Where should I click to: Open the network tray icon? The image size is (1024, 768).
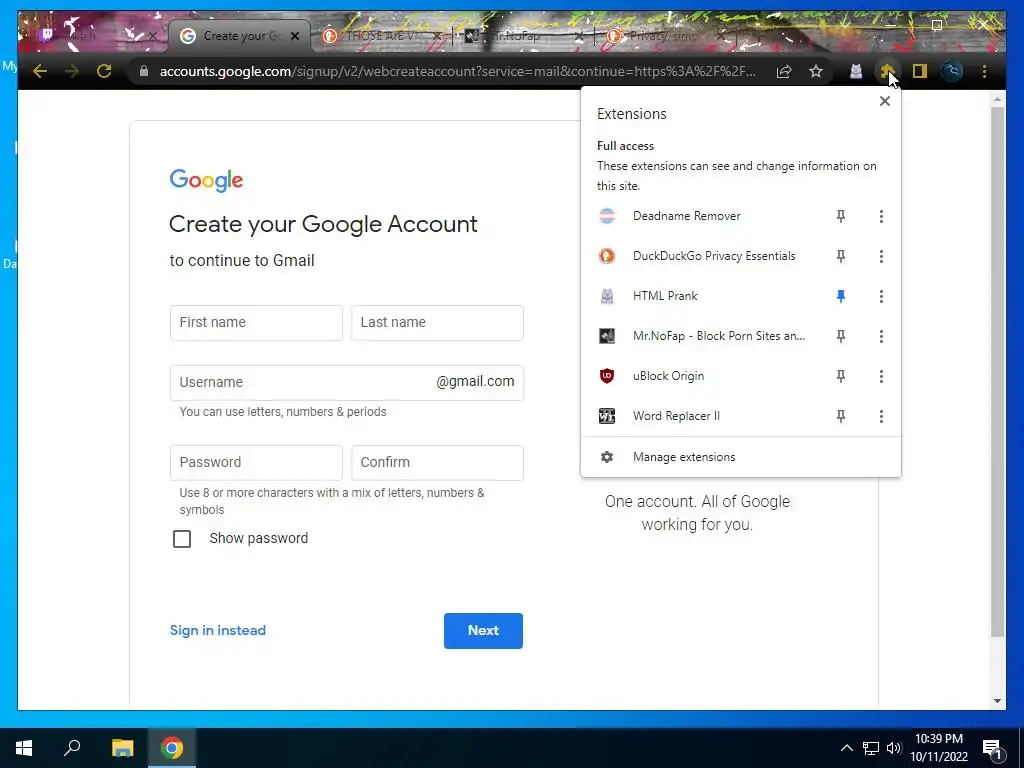point(871,748)
